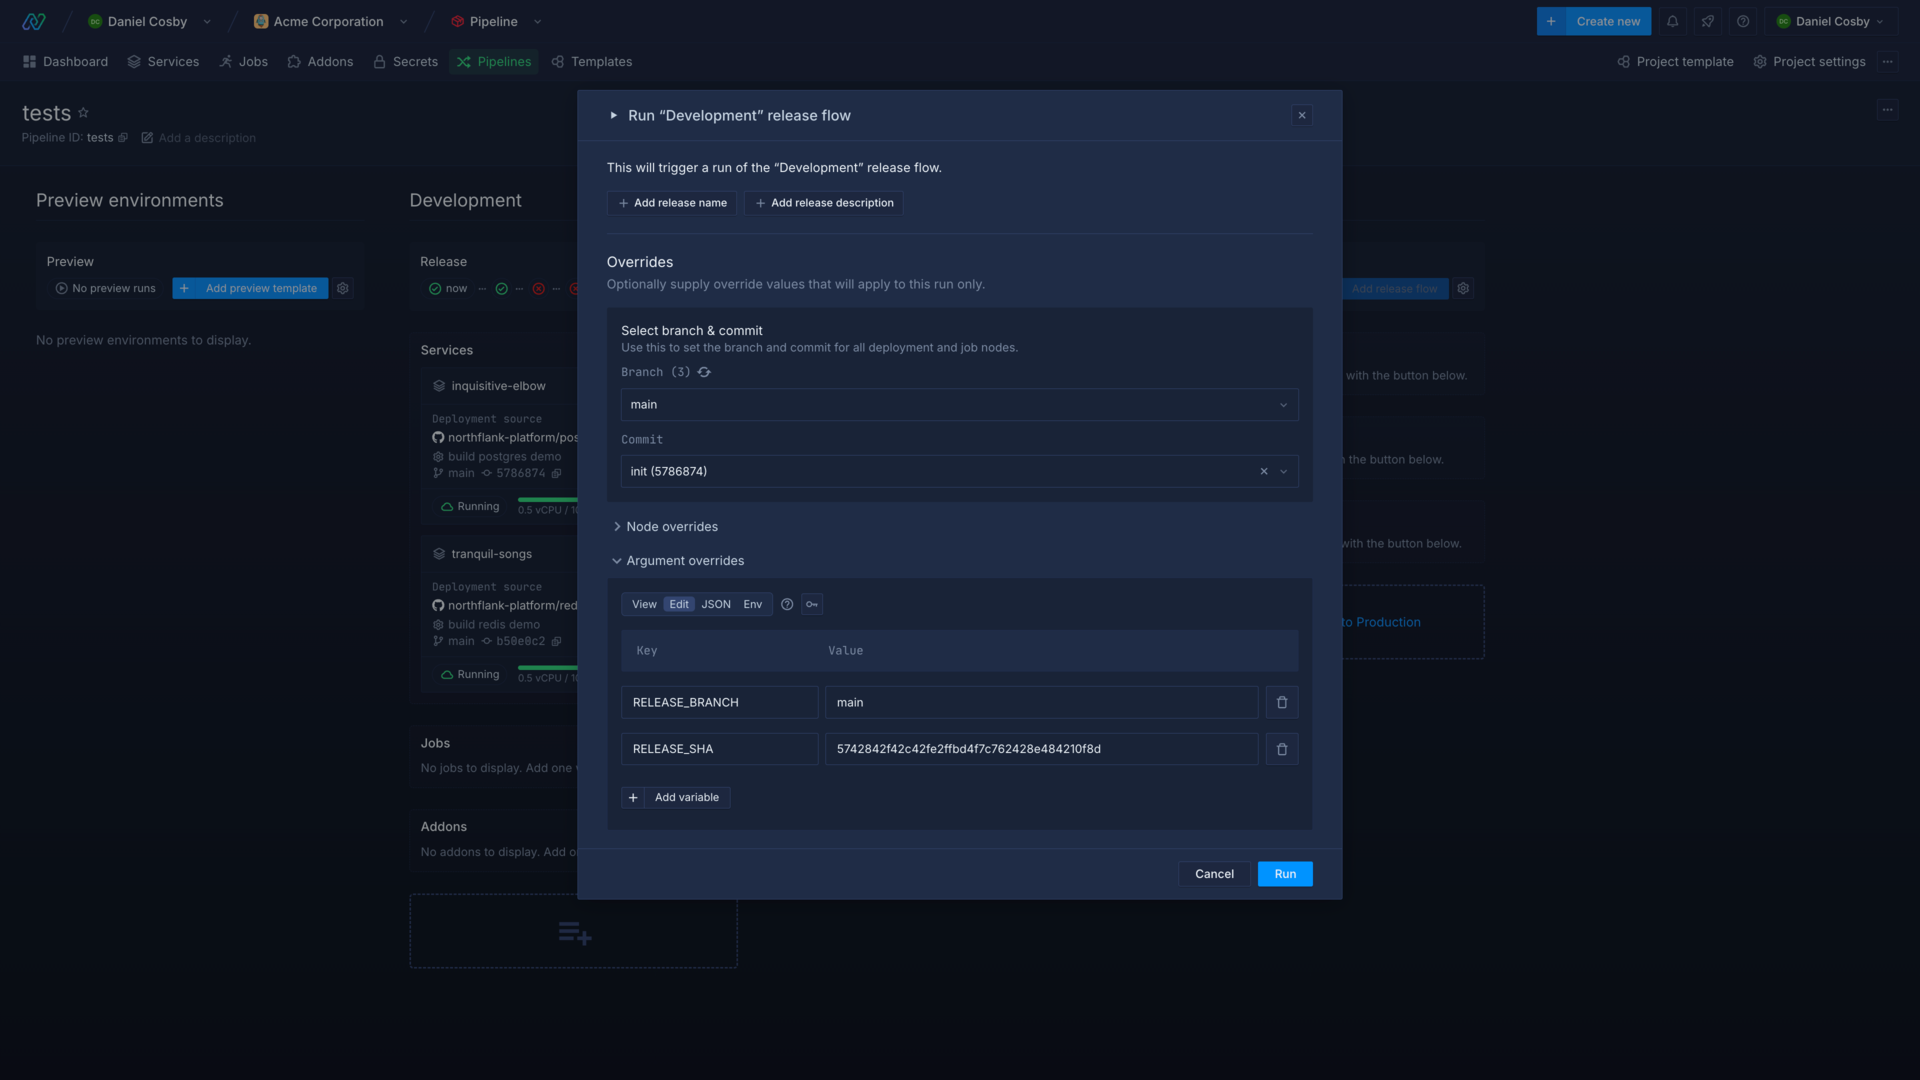Viewport: 1920px width, 1080px height.
Task: Close the Run release flow dialog
Action: 1302,115
